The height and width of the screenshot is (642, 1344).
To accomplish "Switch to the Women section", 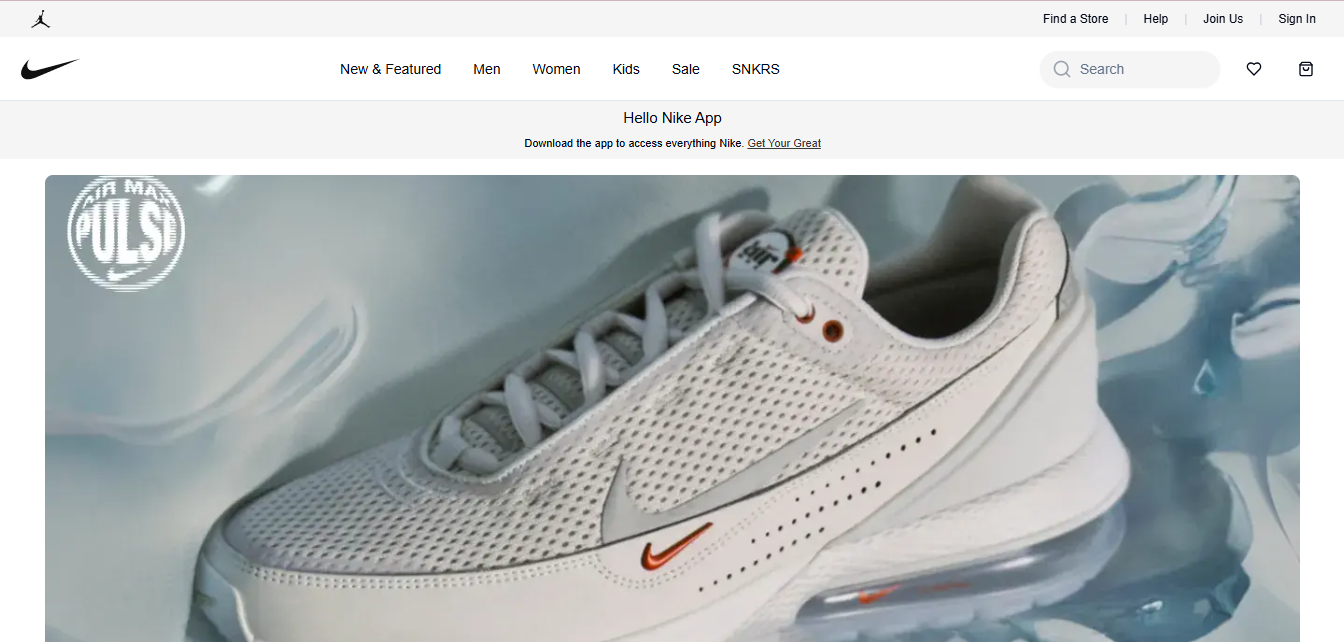I will click(x=556, y=69).
